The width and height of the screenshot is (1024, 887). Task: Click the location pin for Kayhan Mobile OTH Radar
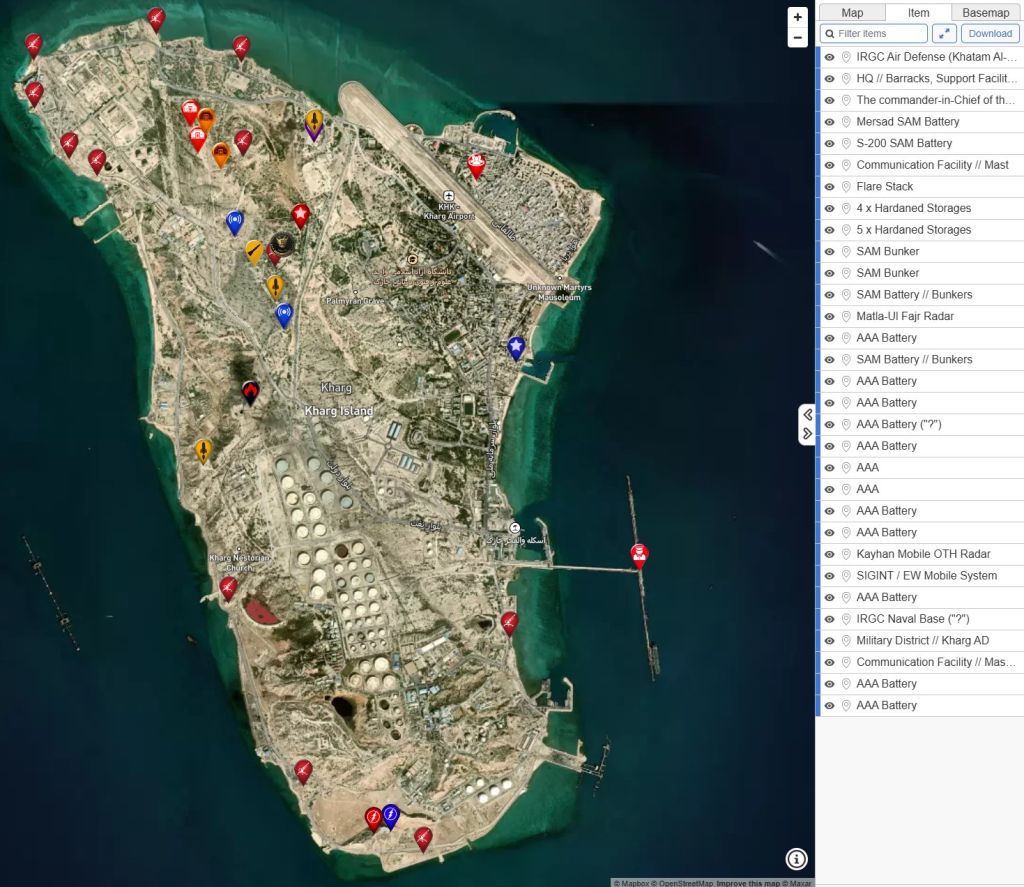click(x=846, y=554)
